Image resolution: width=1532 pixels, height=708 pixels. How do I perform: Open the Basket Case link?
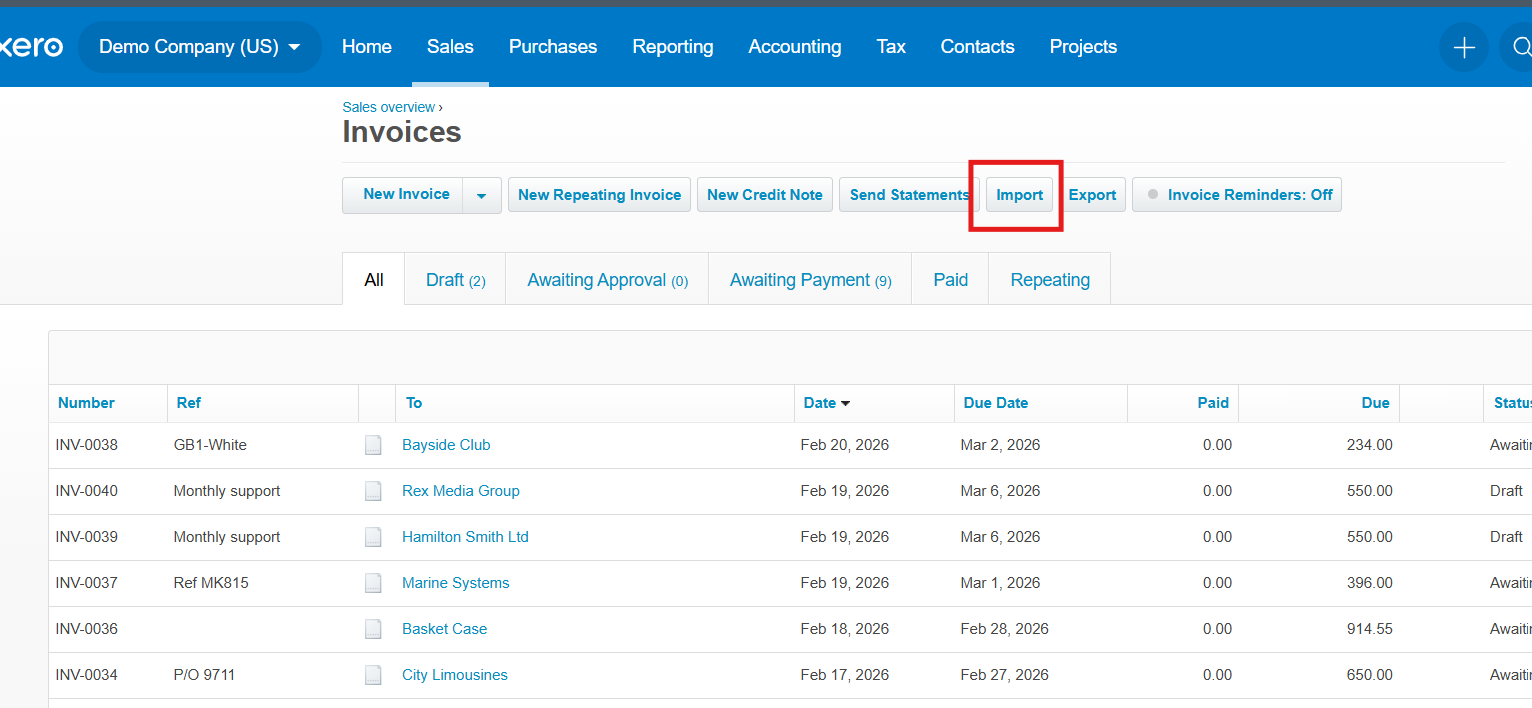(445, 629)
